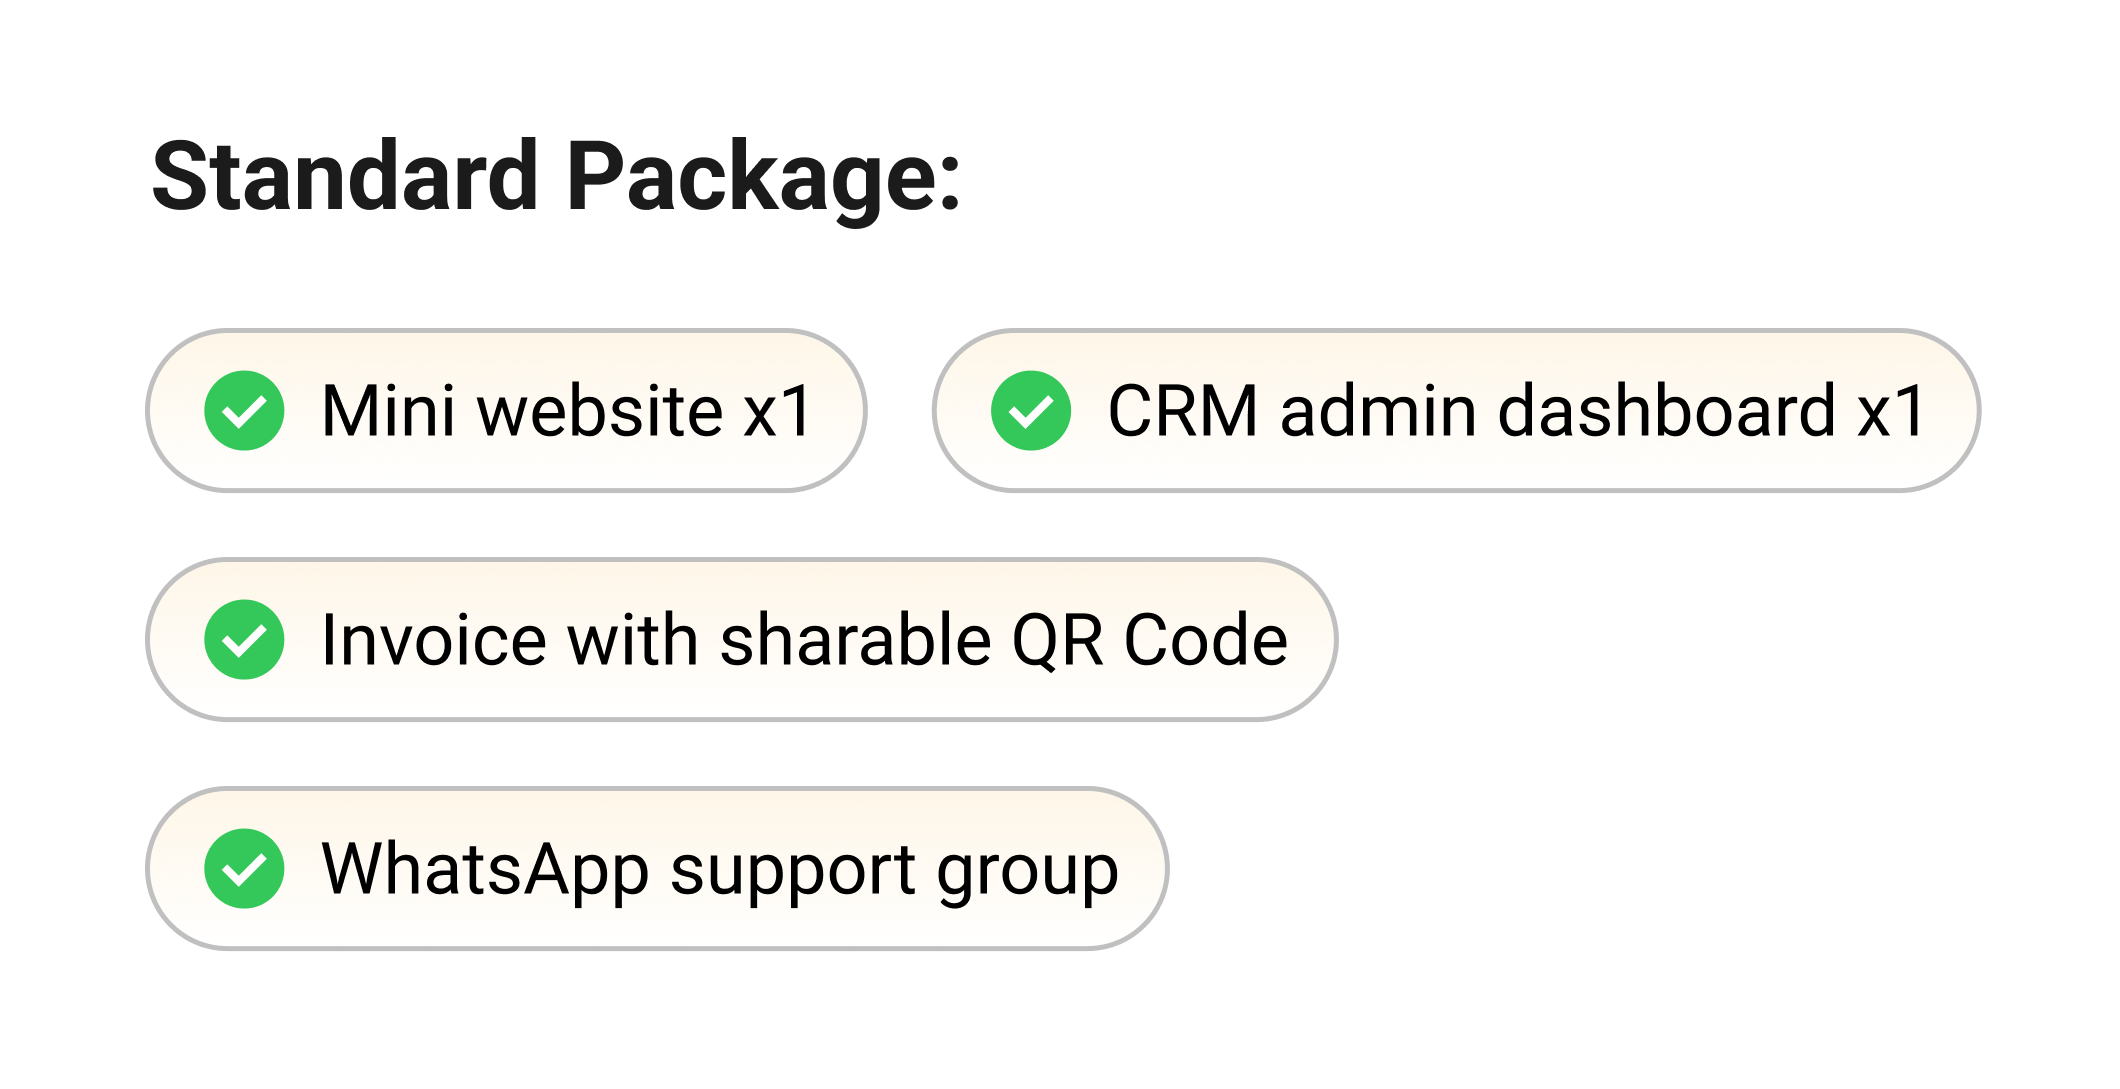Click the word dashboard in the CRM pill
Screen dimensions: 2120x1089
(x=1666, y=411)
